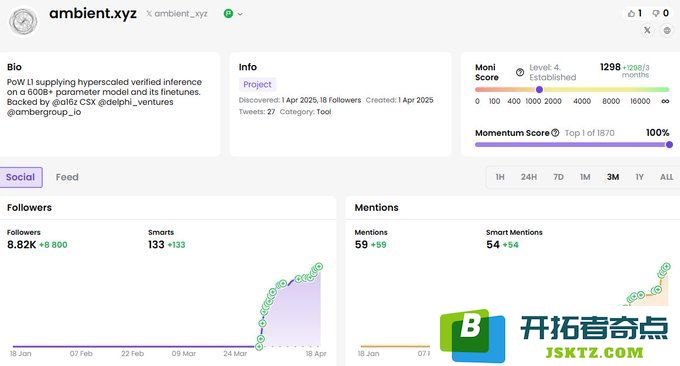Click the thumbs down icon
This screenshot has width=680, height=366.
click(656, 13)
